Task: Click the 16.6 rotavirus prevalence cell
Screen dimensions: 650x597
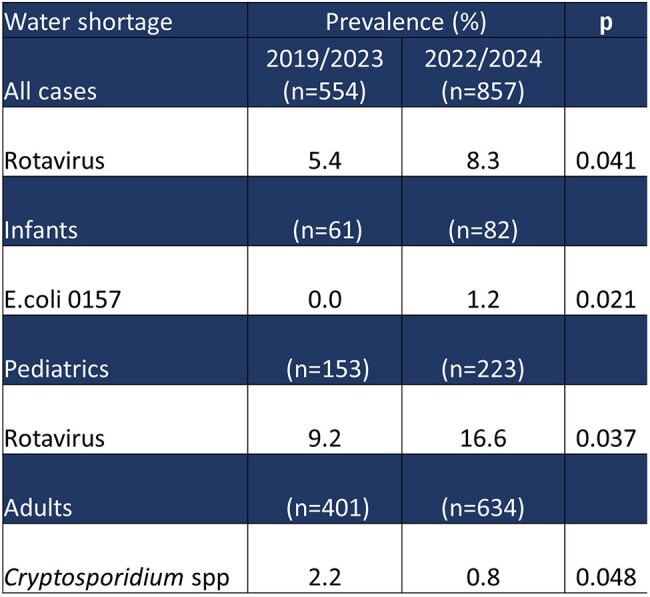Action: coord(483,420)
